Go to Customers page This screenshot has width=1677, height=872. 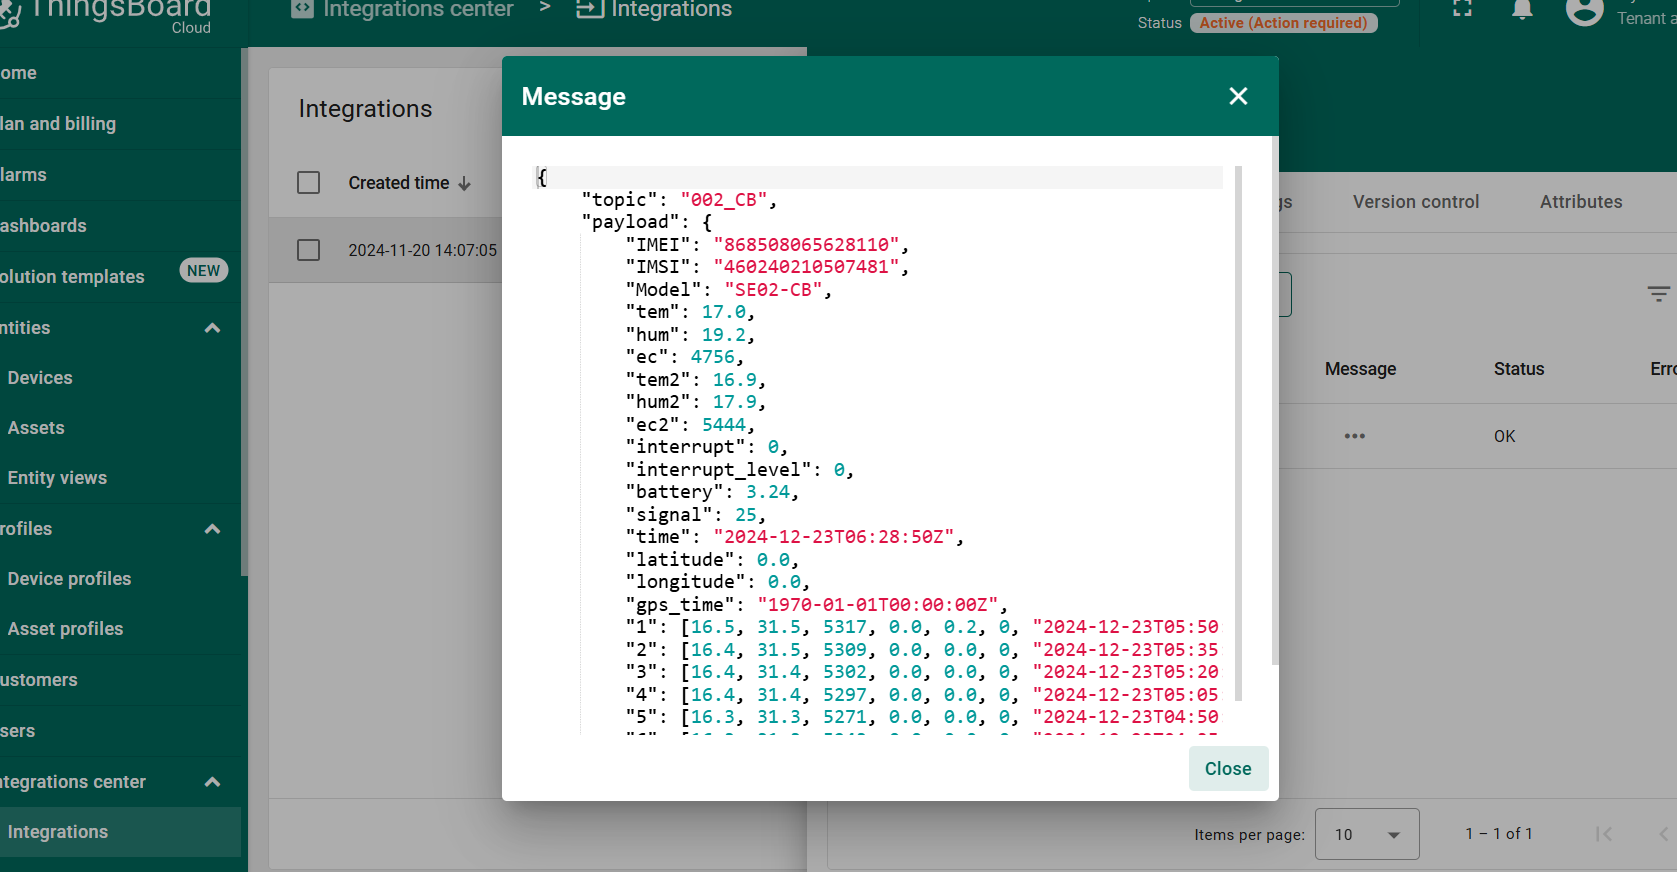tap(120, 680)
